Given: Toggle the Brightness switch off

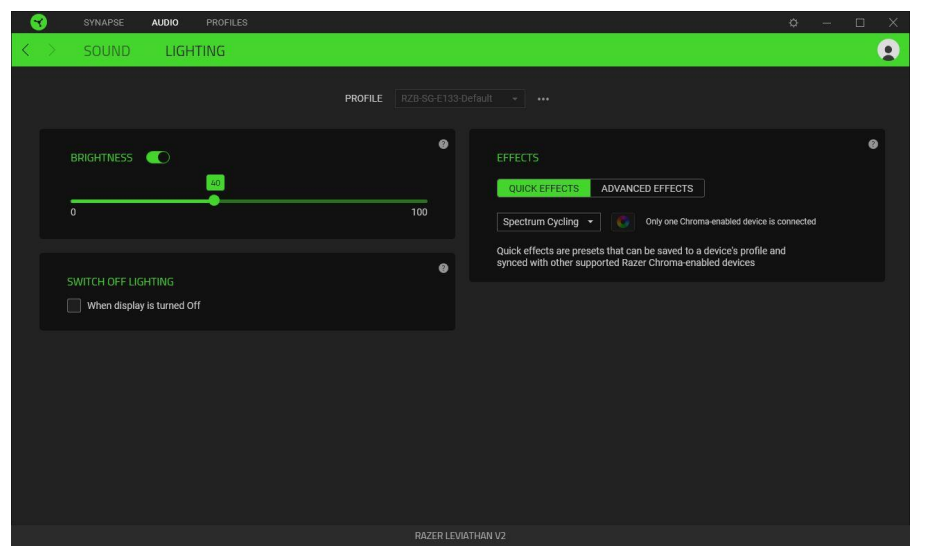Looking at the screenshot, I should click(x=158, y=158).
